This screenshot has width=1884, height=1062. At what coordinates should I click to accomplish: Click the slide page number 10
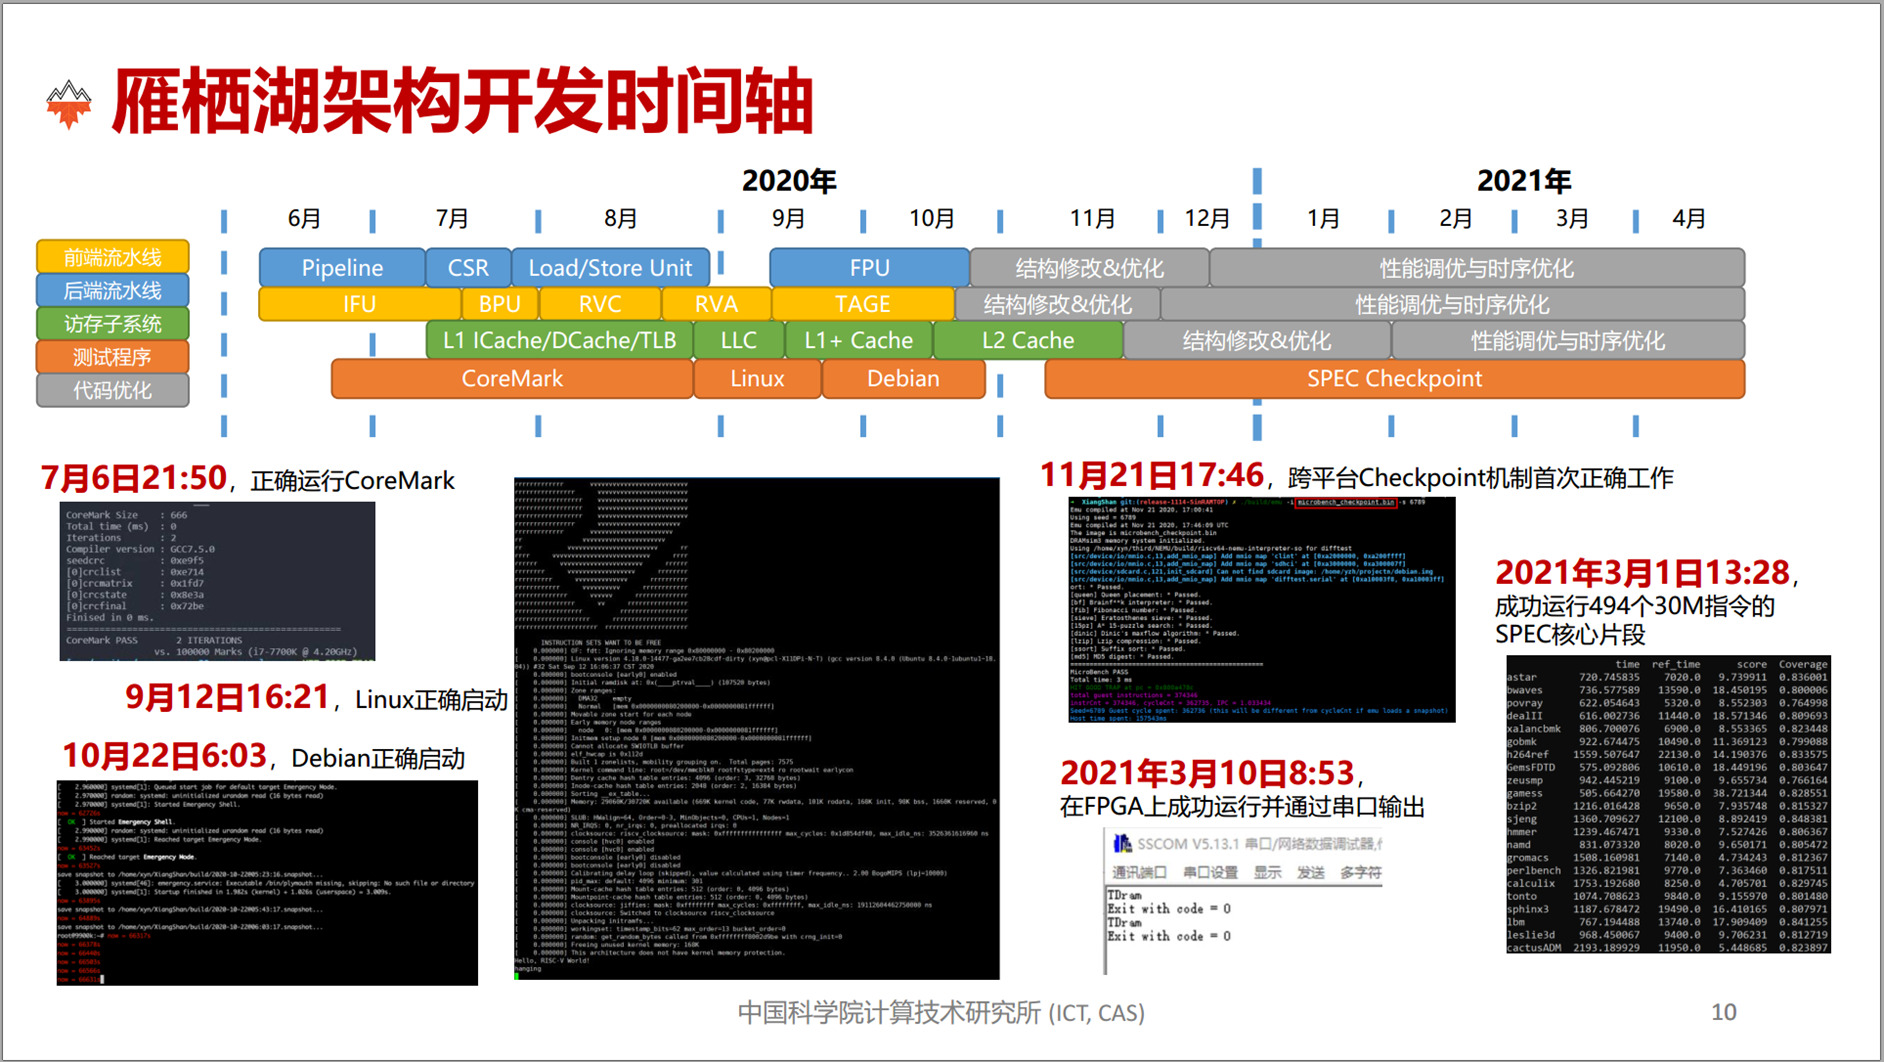pyautogui.click(x=1723, y=1012)
